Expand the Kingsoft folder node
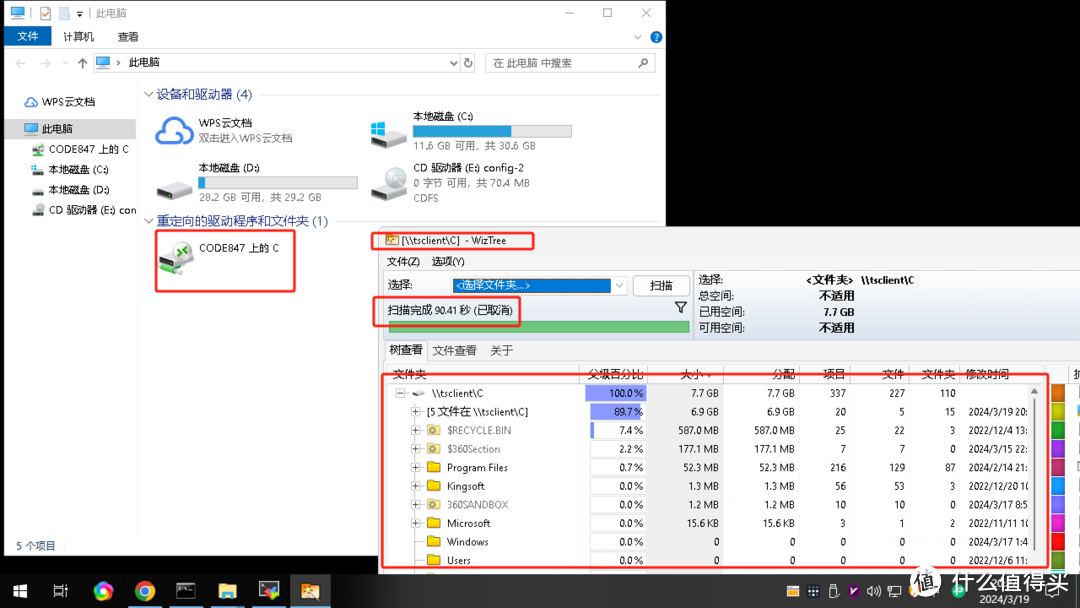The height and width of the screenshot is (608, 1080). [x=415, y=485]
